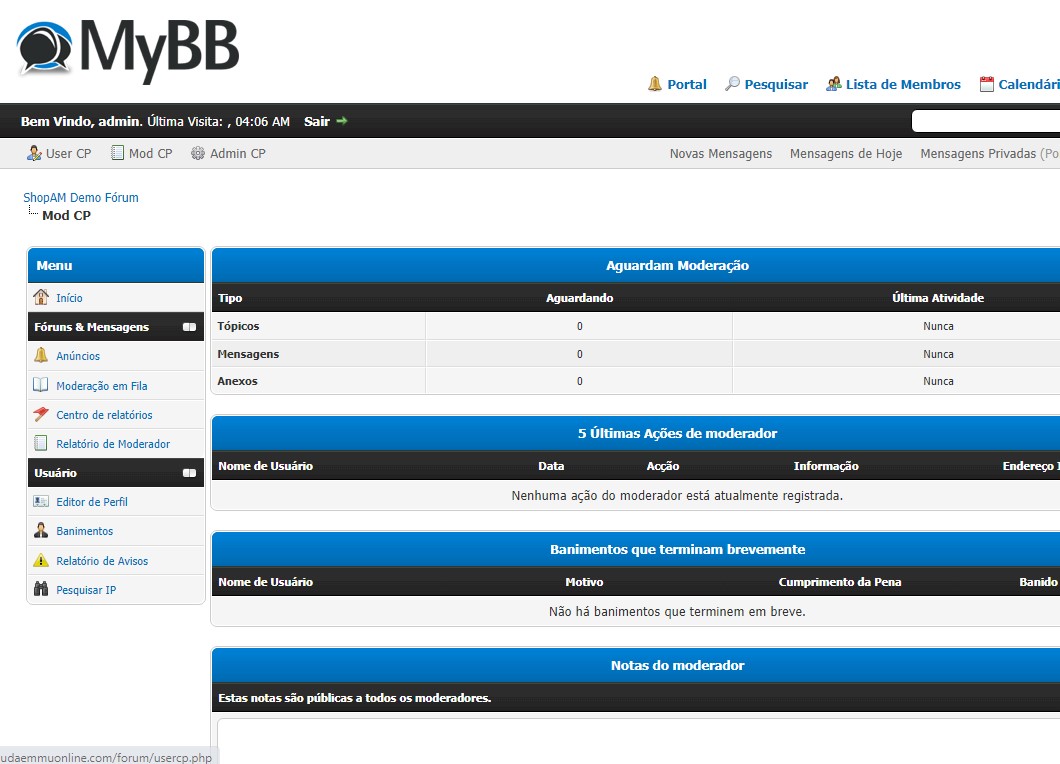This screenshot has width=1060, height=764.
Task: Open Admin CP
Action: 238,153
